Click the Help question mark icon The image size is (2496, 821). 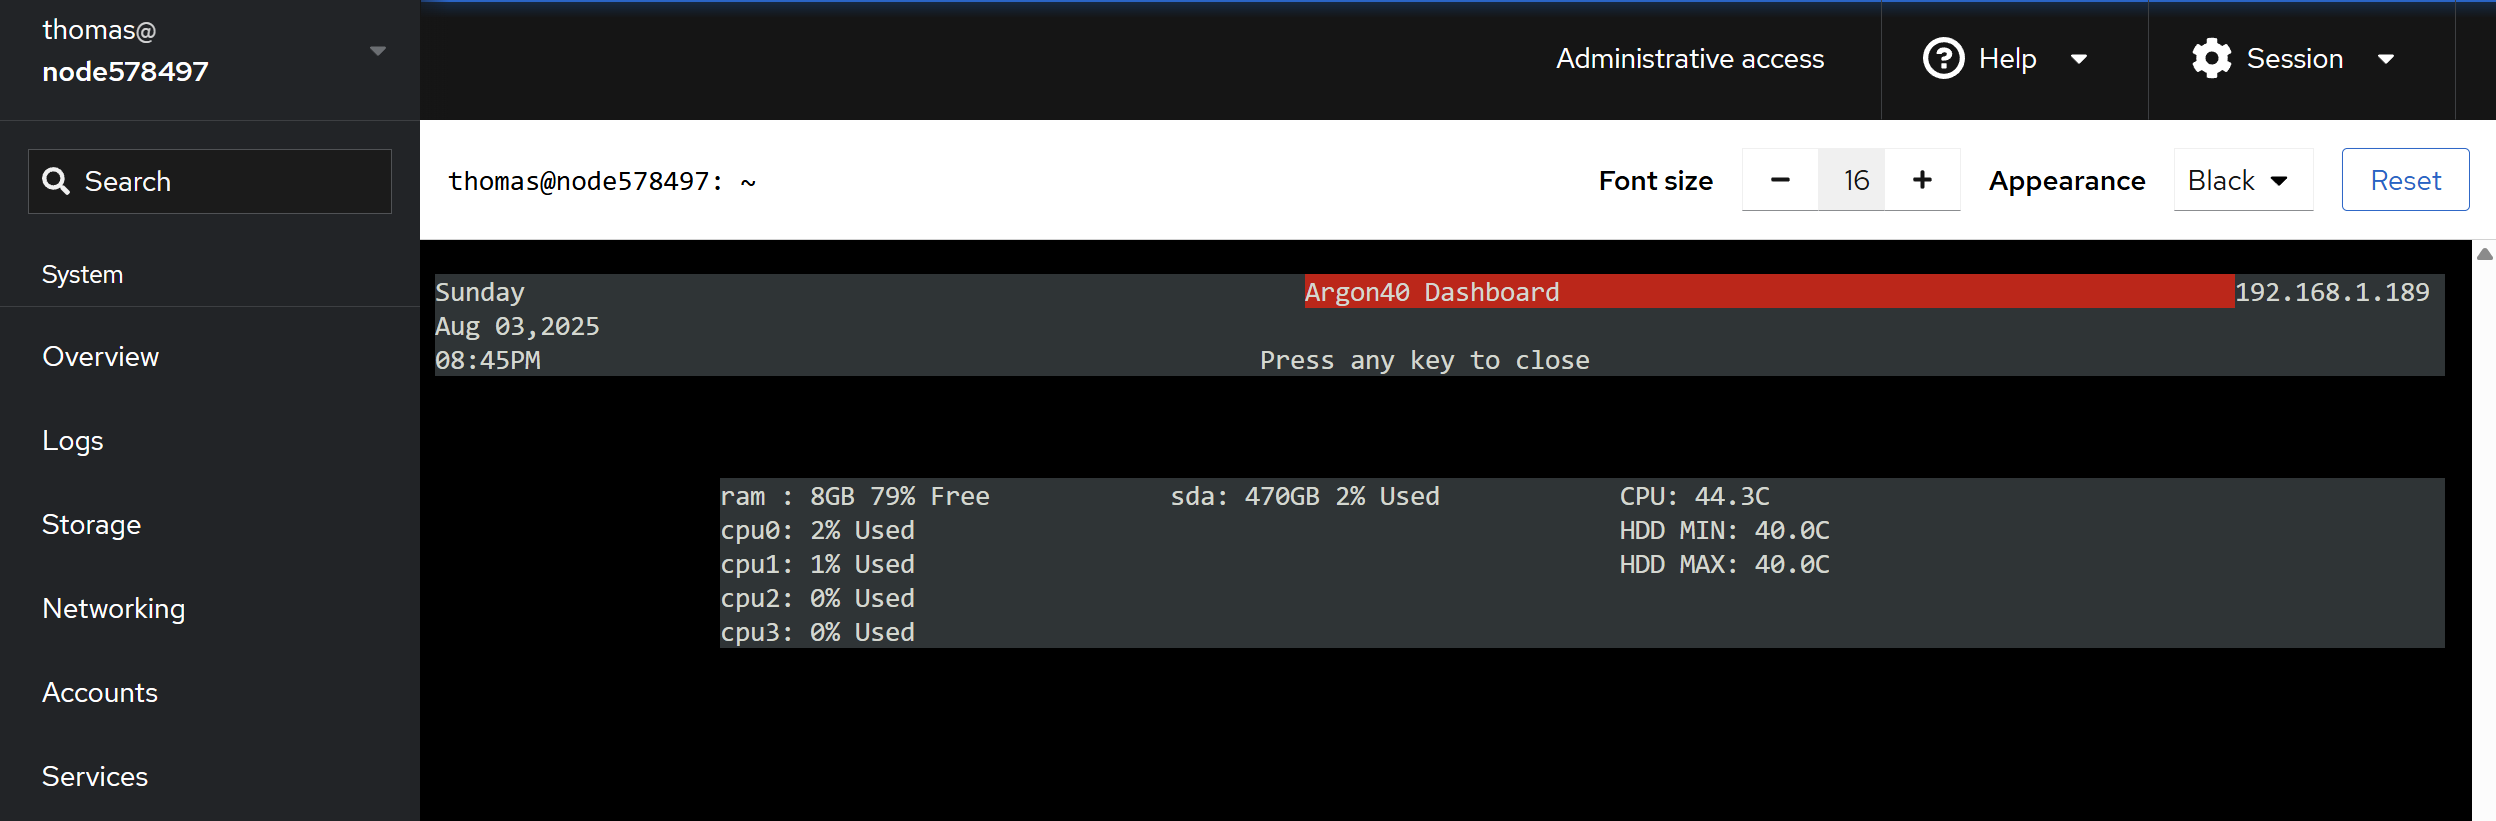1943,59
